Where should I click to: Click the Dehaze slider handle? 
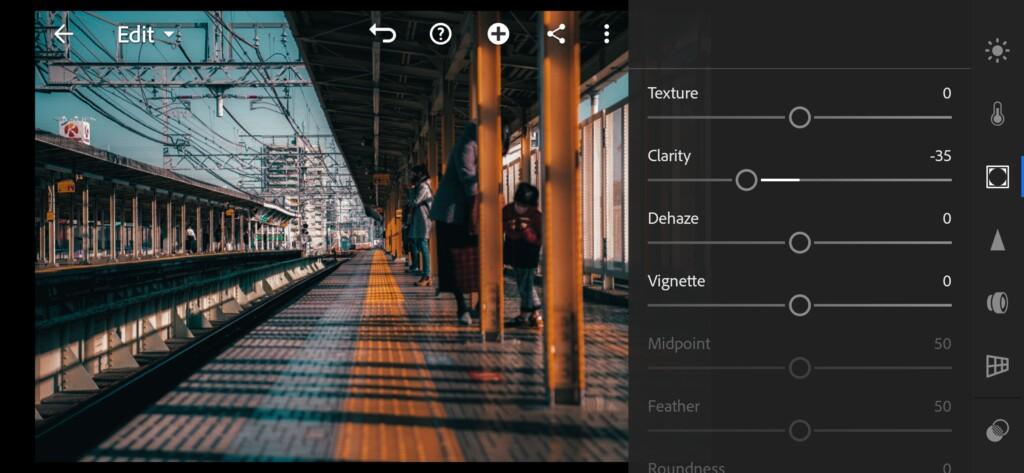click(x=799, y=242)
